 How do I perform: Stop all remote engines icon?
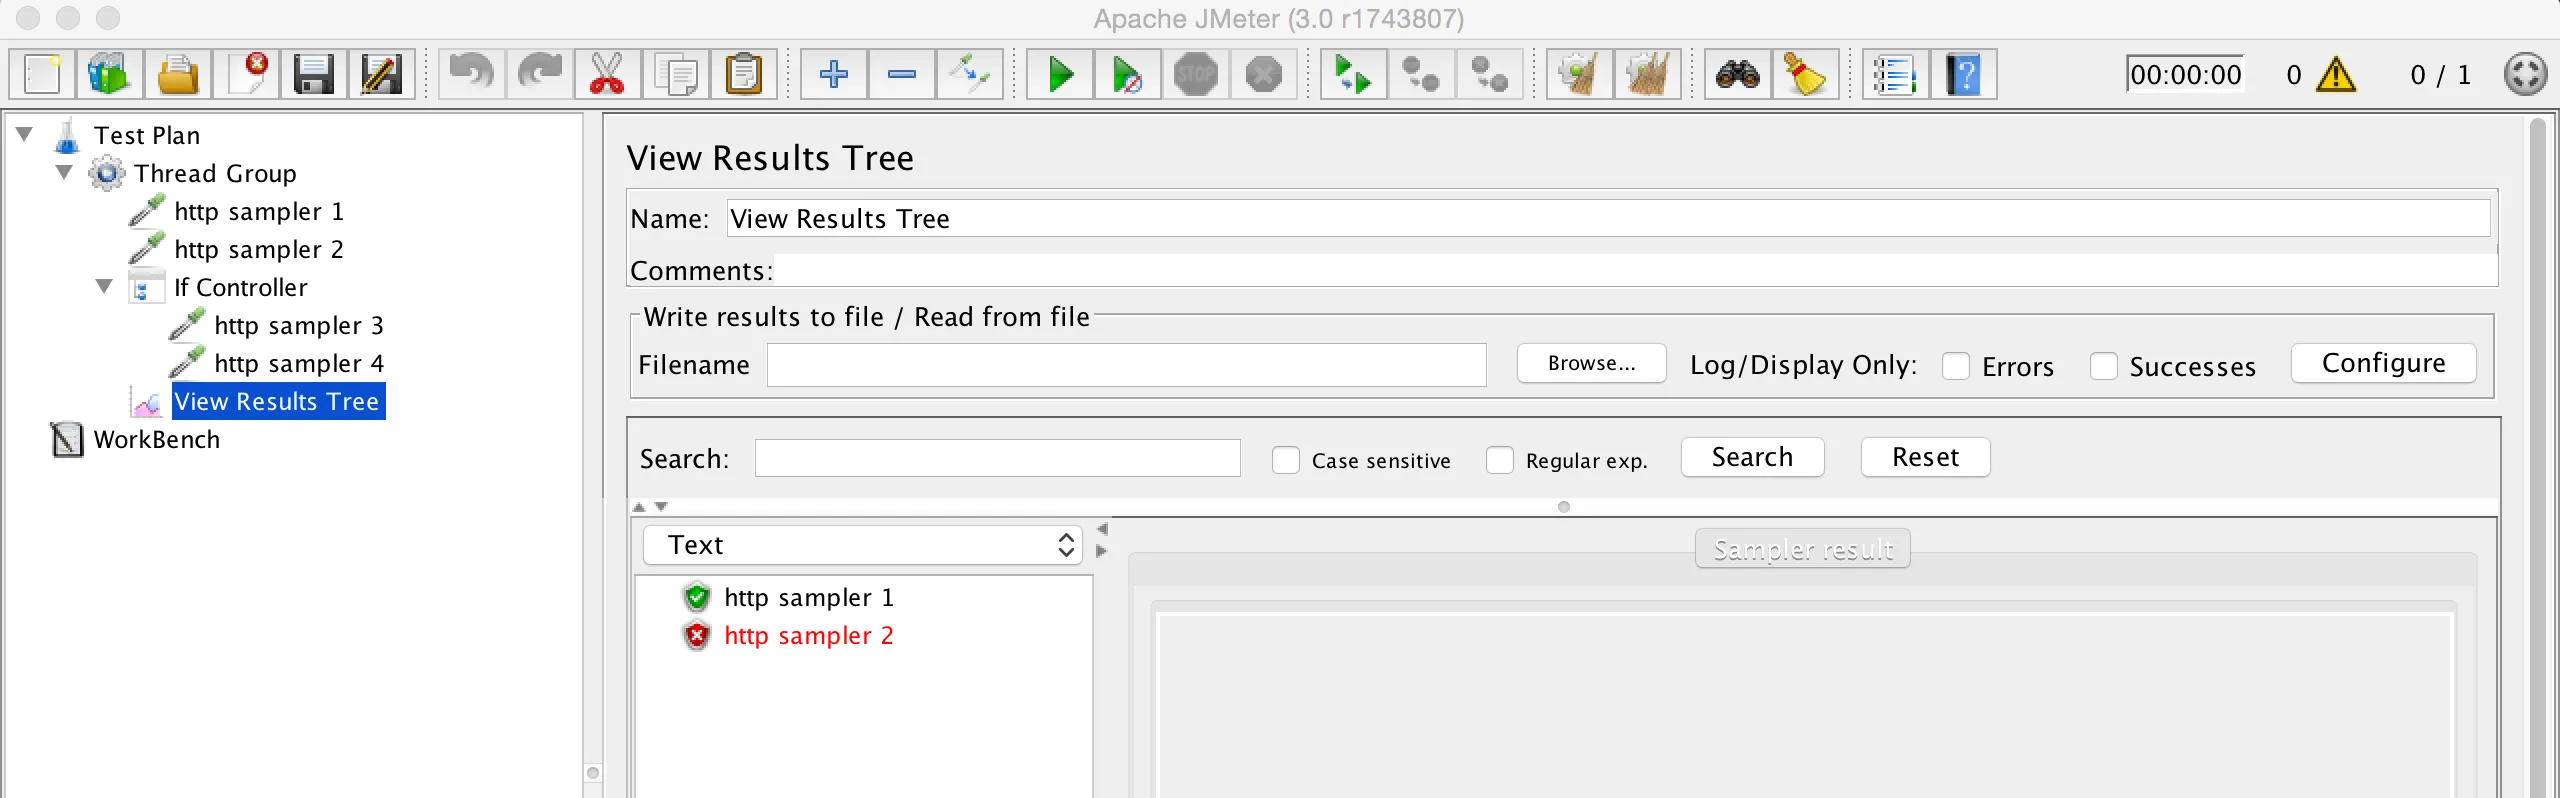tap(1421, 74)
